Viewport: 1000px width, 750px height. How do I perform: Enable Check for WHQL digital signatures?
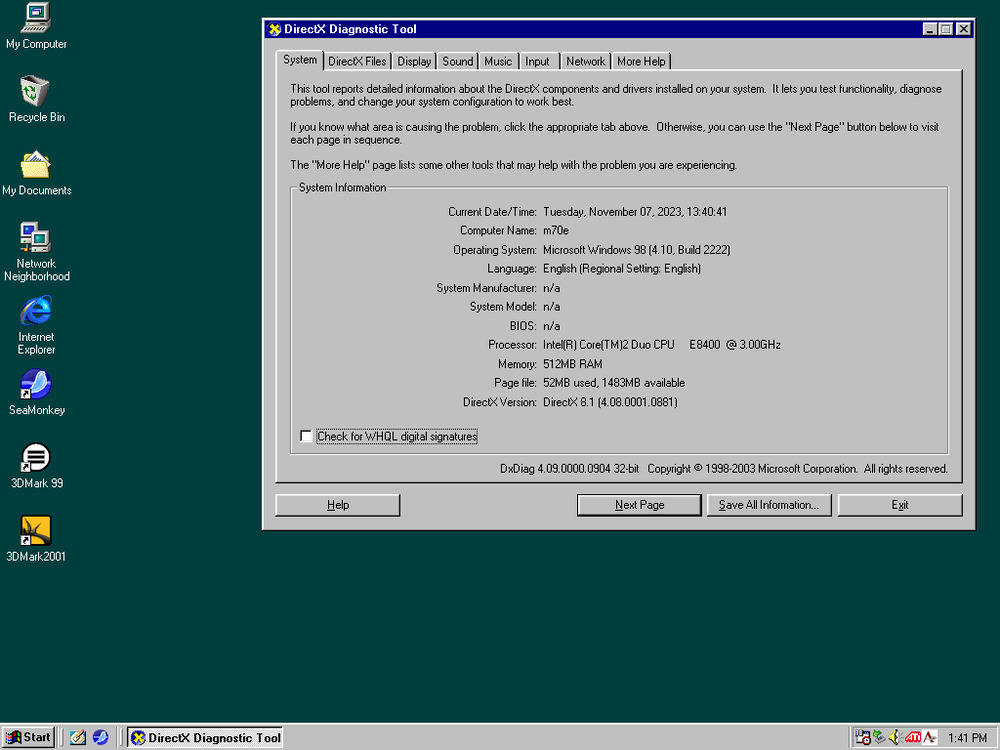click(x=306, y=436)
